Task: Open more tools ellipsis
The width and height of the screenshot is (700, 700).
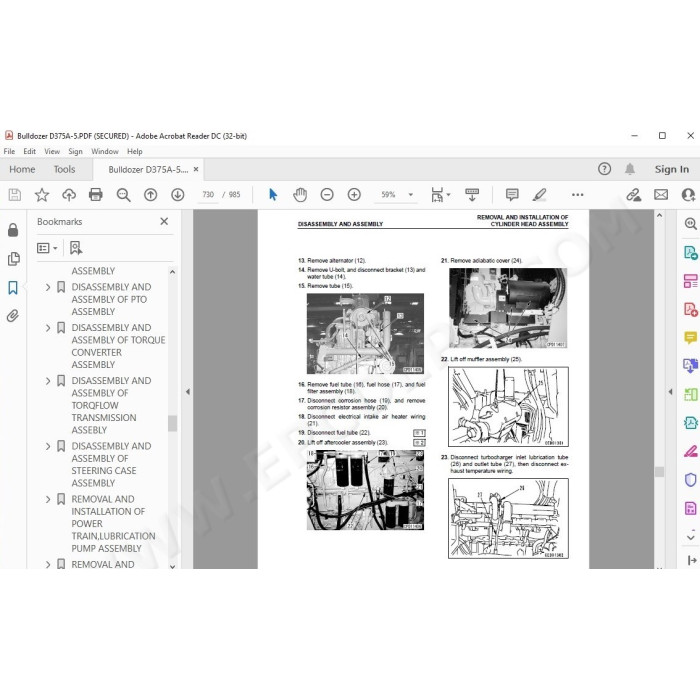Action: point(577,195)
